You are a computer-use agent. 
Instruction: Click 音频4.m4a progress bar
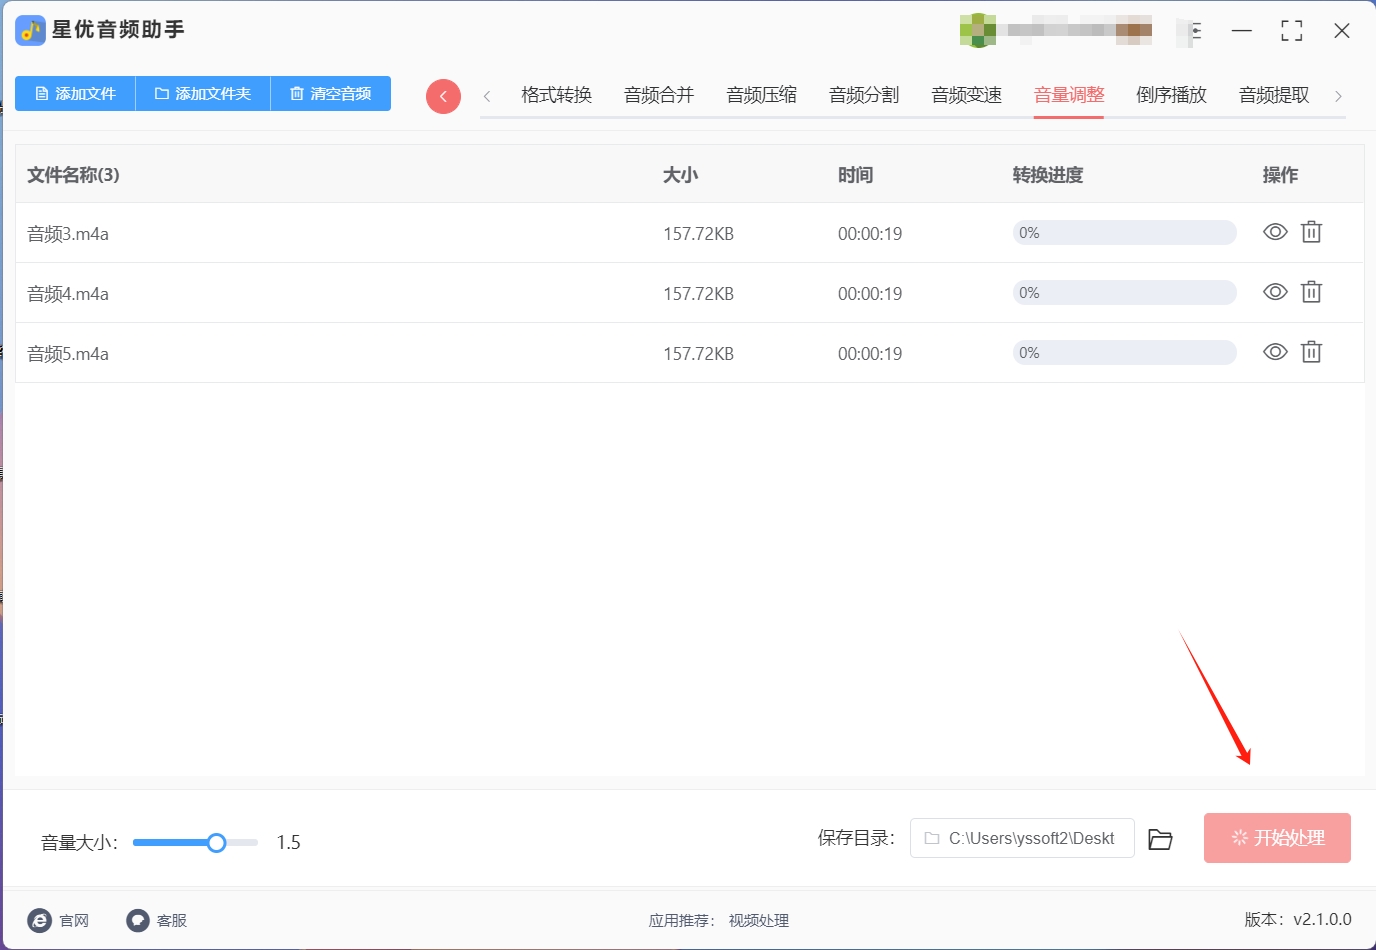pyautogui.click(x=1124, y=293)
